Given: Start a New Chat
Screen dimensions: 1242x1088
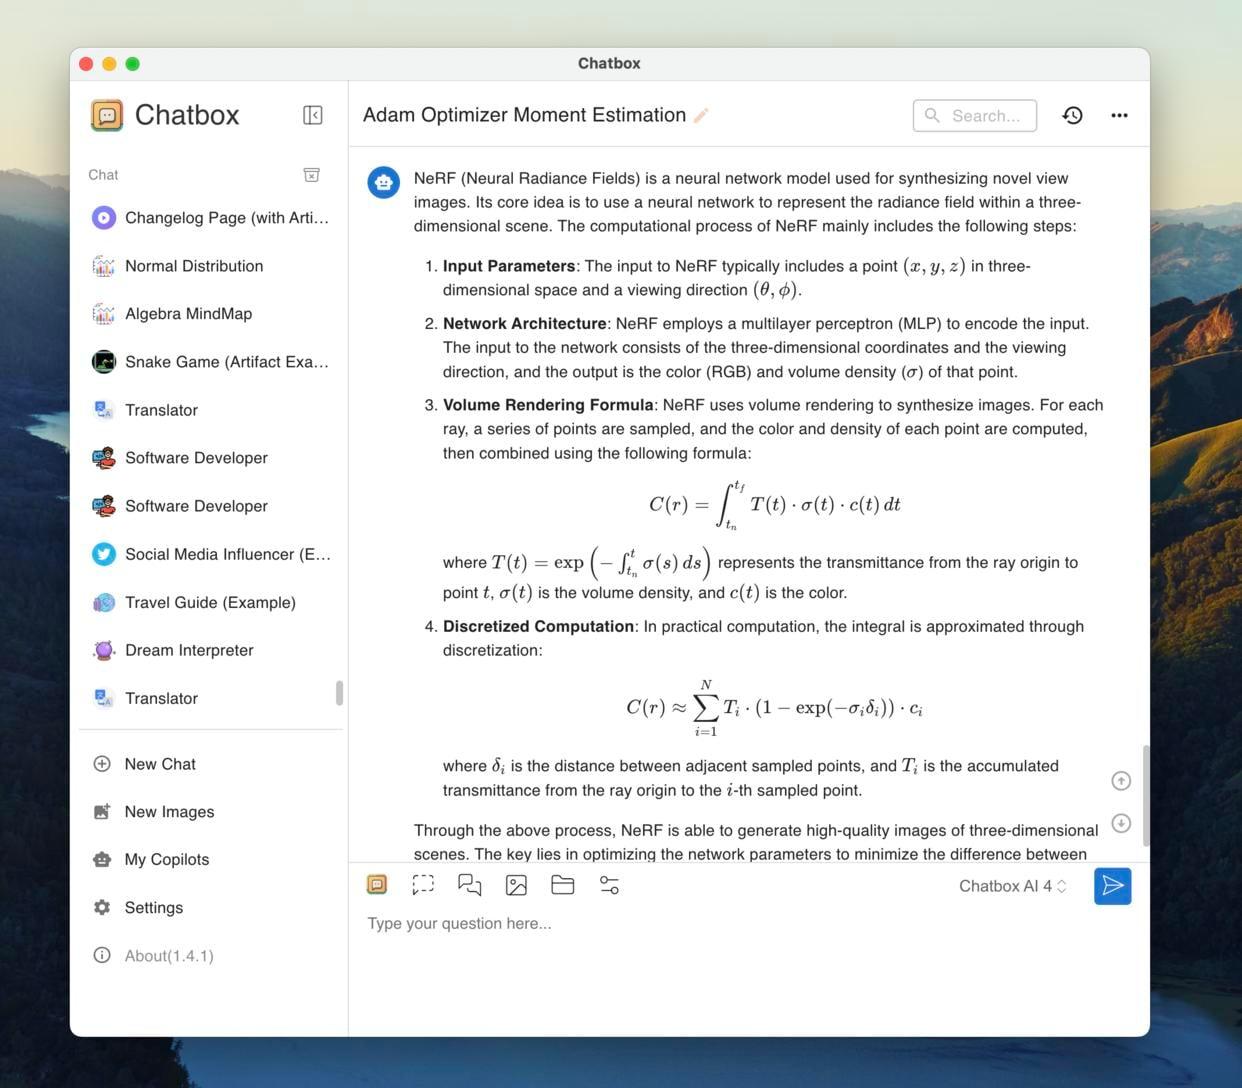Looking at the screenshot, I should tap(159, 763).
